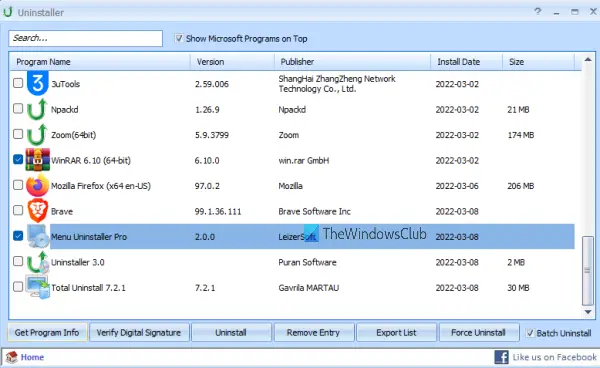This screenshot has width=600, height=368.
Task: Click the list scrollbar up arrow
Action: pyautogui.click(x=588, y=59)
